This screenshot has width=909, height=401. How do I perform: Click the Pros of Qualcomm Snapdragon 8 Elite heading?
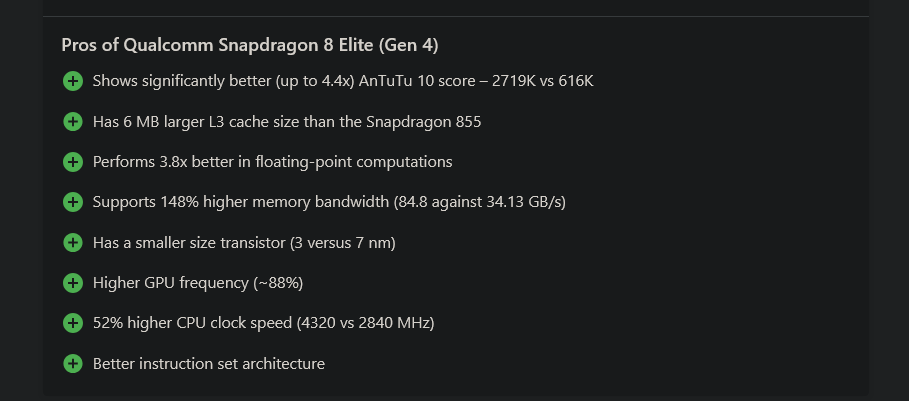250,45
